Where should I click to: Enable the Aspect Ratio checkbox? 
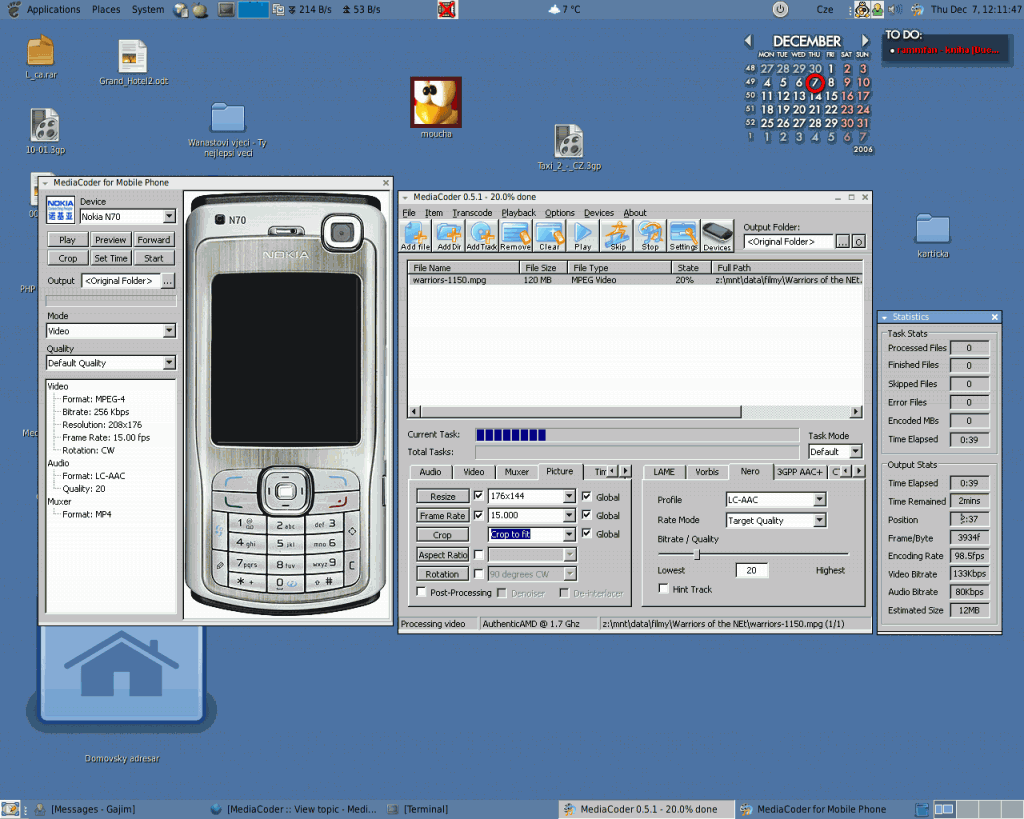(478, 554)
